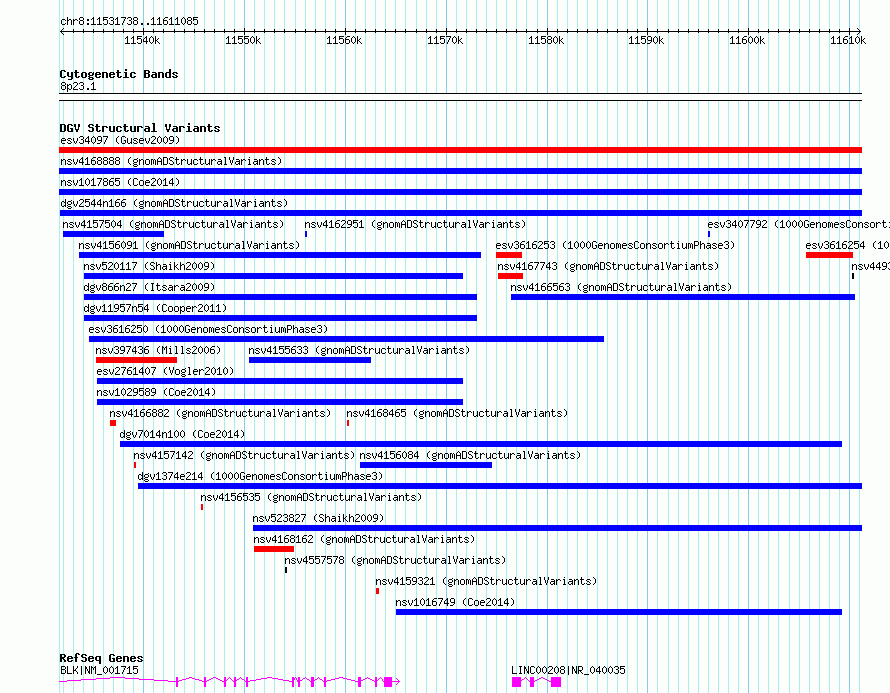Click the 8p23.1 cytogenetic band label
The image size is (890, 693).
(78, 86)
